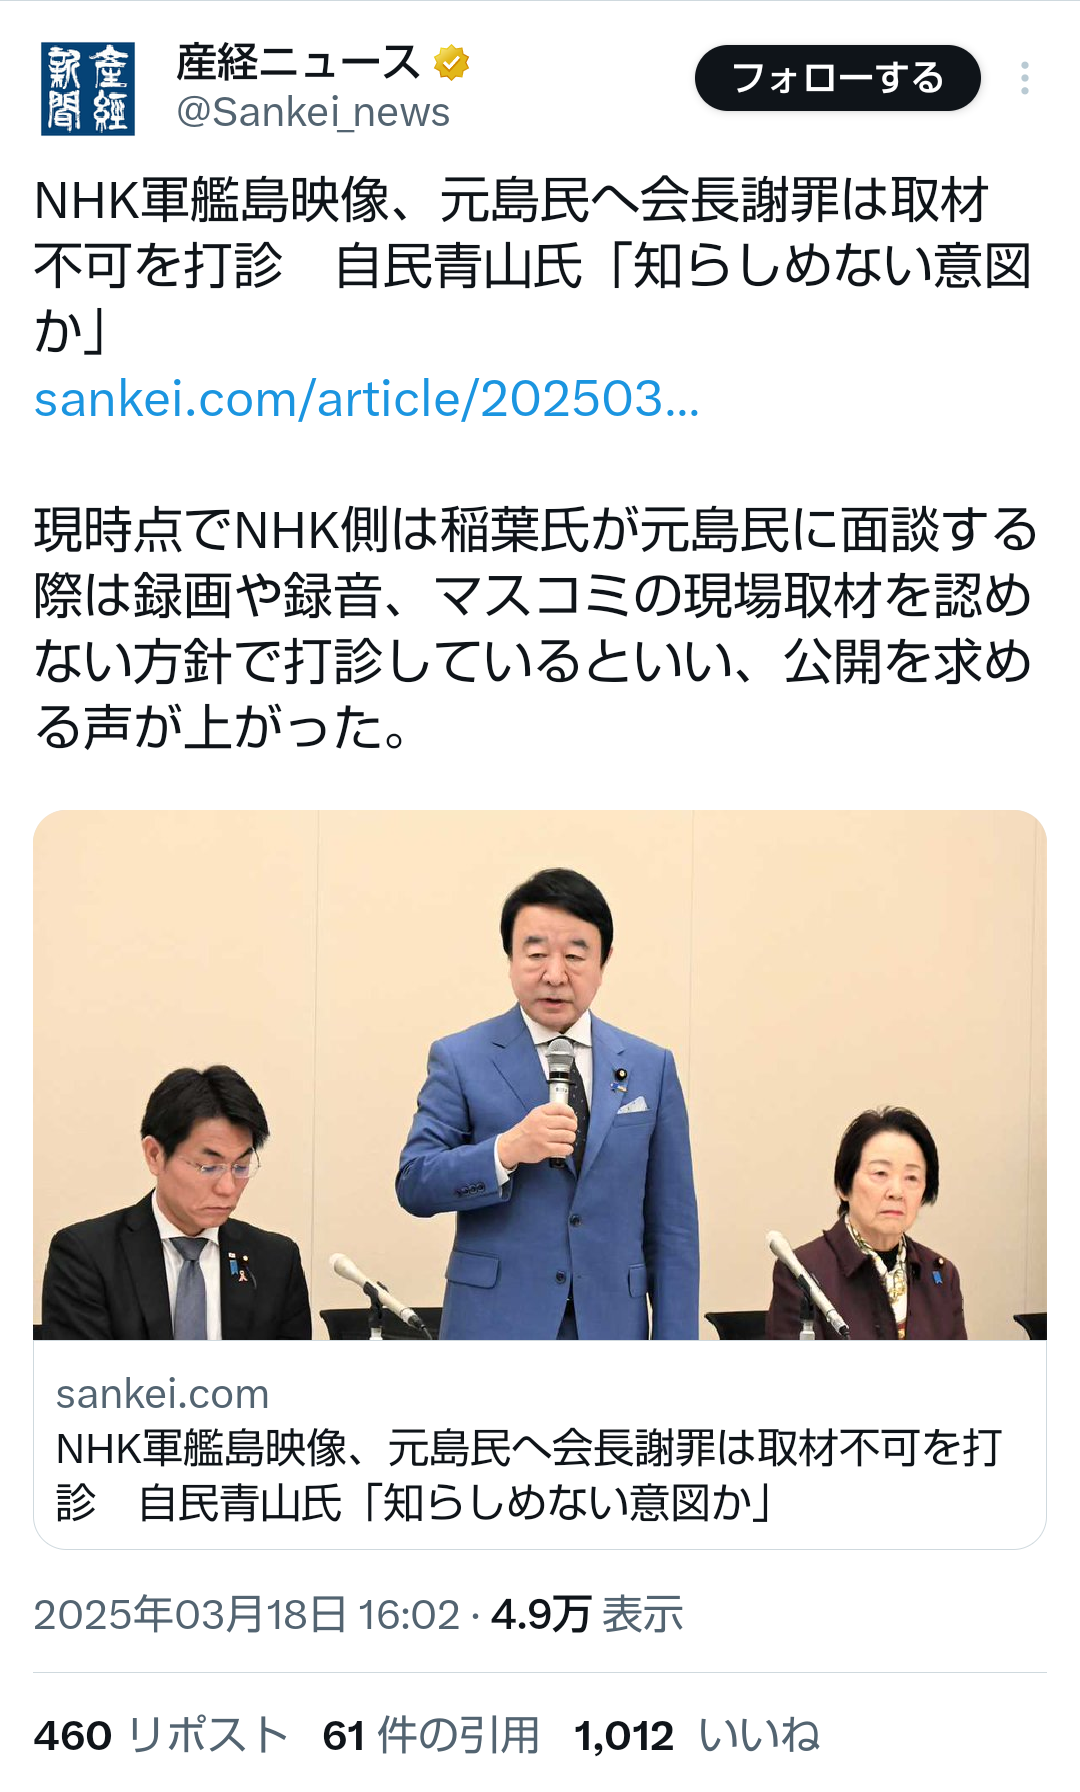Open the 産経ニュース display name

tap(298, 63)
